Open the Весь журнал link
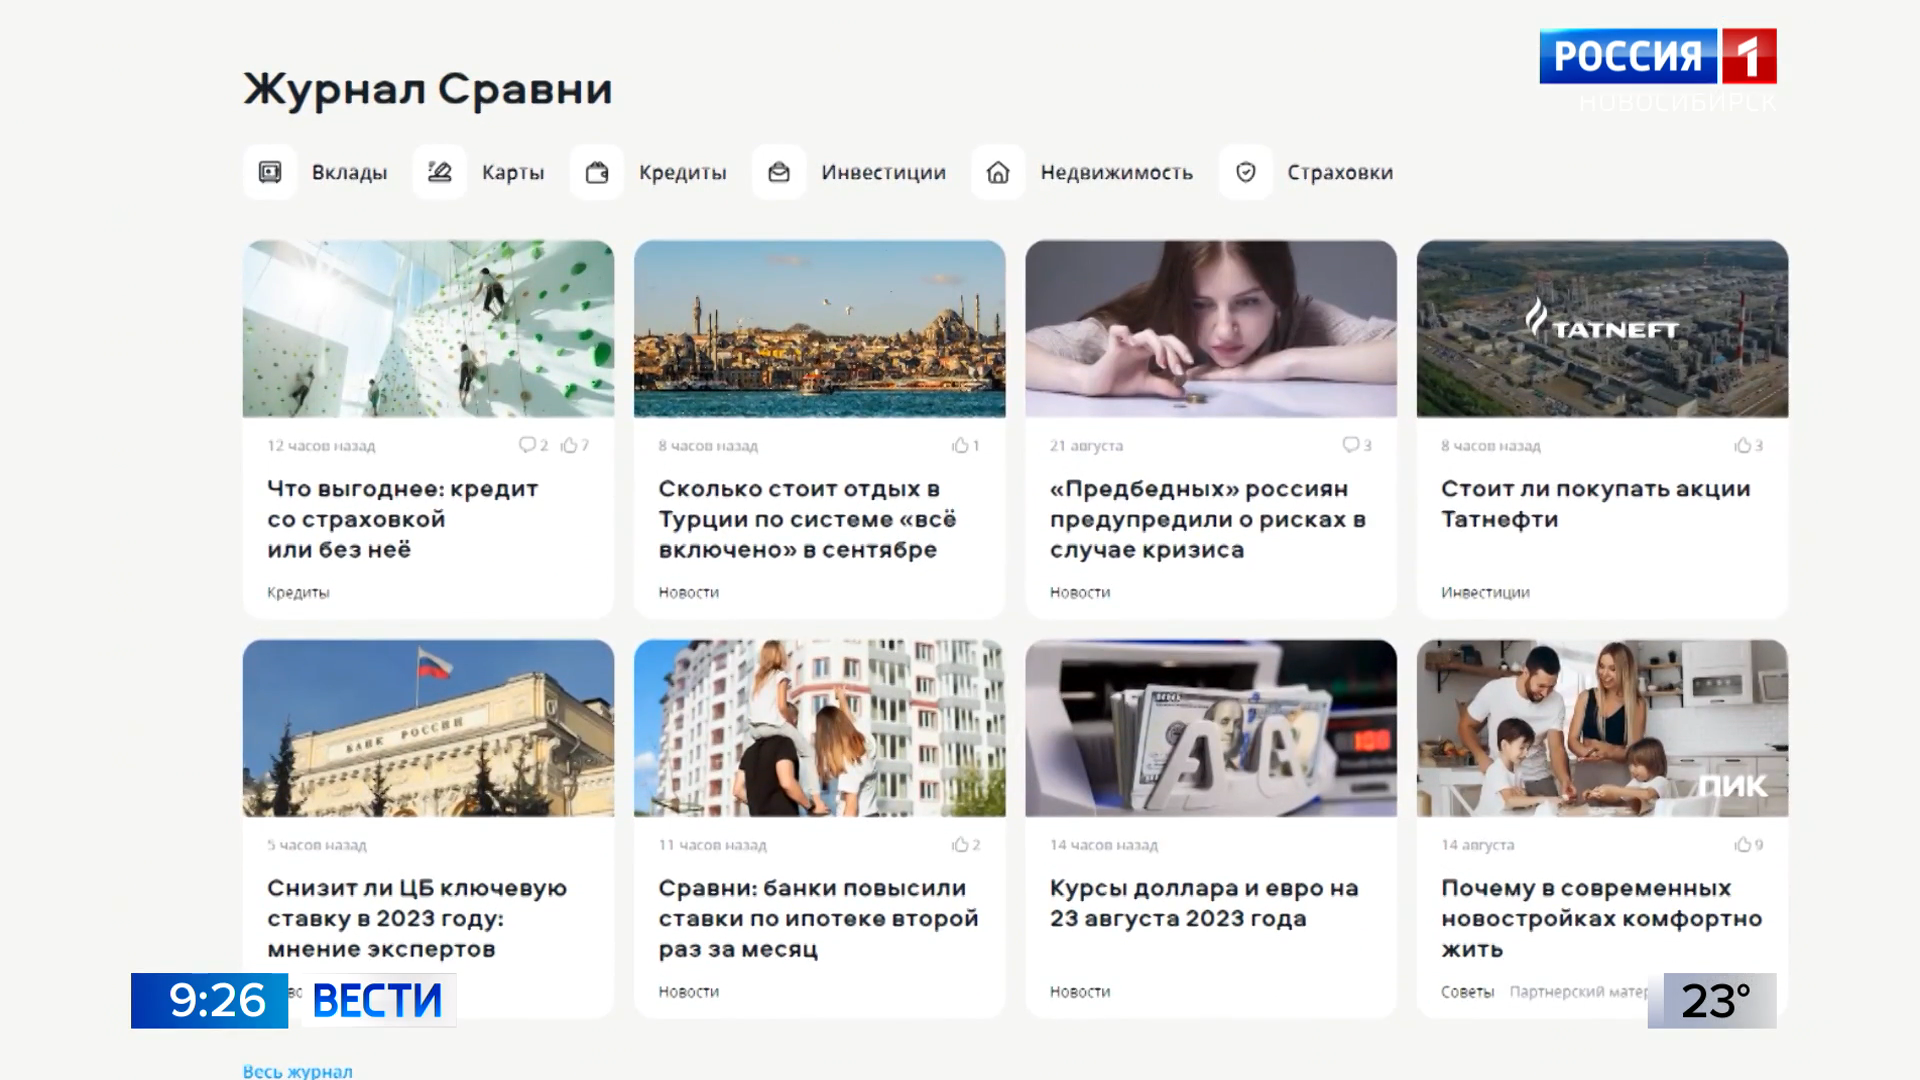 297,1071
